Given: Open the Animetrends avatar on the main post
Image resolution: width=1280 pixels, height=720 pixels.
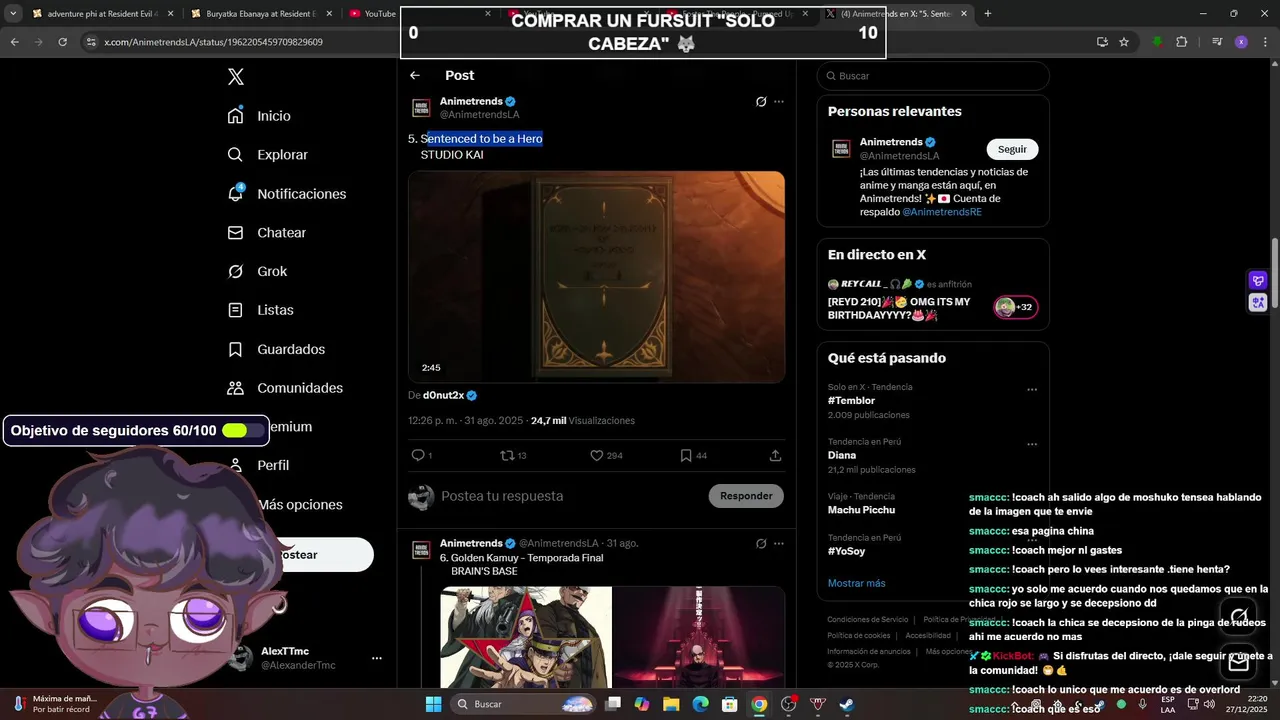Looking at the screenshot, I should pyautogui.click(x=421, y=107).
